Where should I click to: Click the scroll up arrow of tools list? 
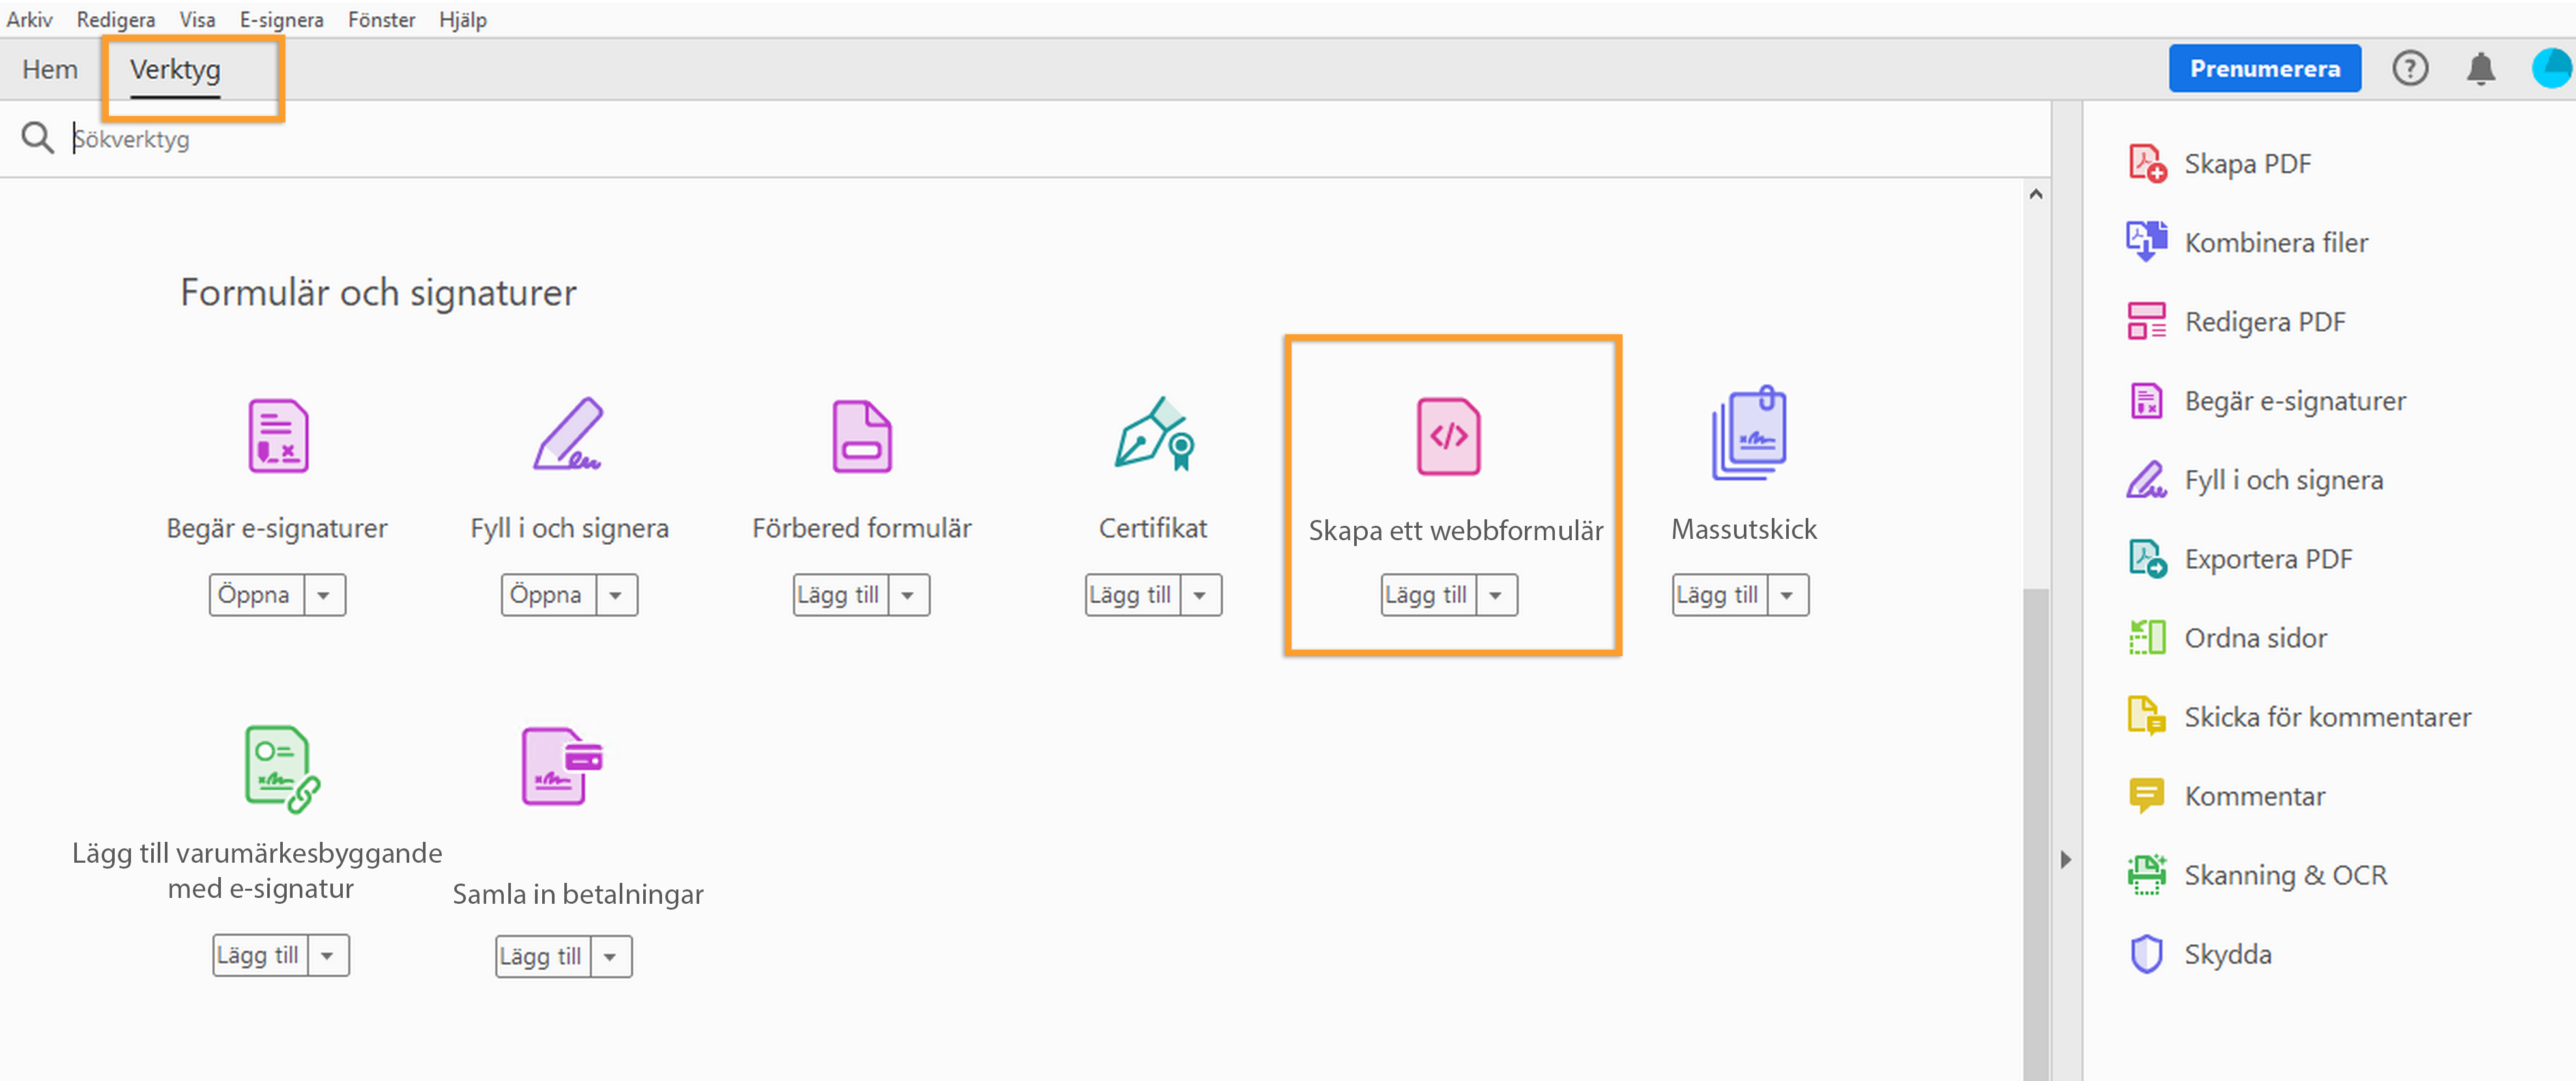click(x=2035, y=195)
